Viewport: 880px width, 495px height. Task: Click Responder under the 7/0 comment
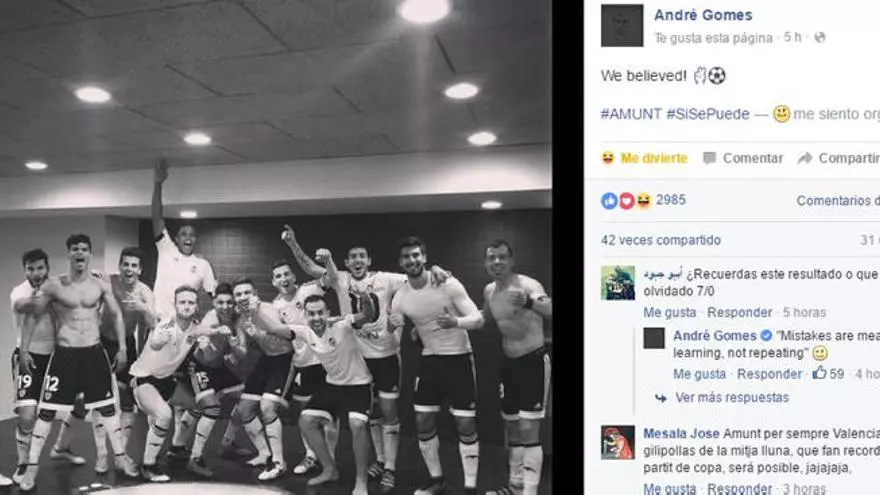[739, 312]
